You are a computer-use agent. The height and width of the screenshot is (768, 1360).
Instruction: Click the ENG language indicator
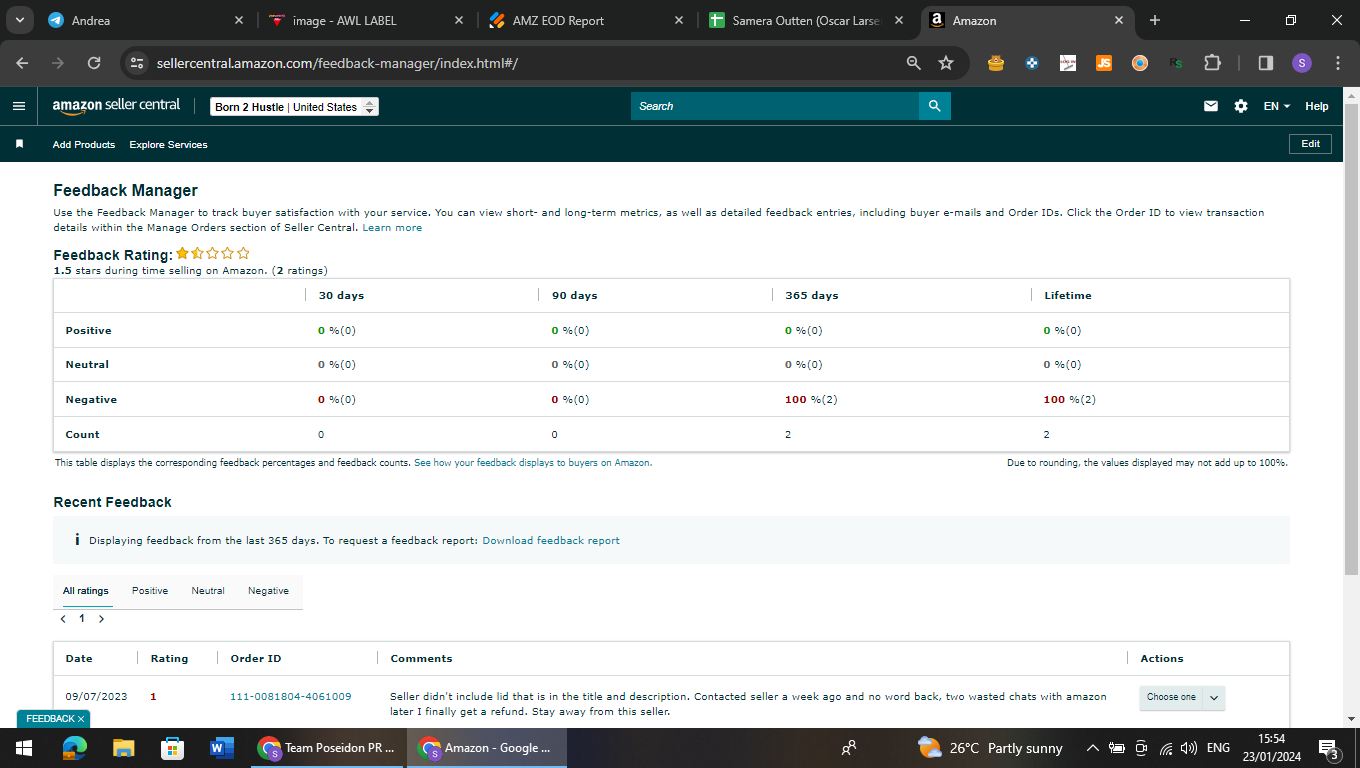(x=1218, y=748)
